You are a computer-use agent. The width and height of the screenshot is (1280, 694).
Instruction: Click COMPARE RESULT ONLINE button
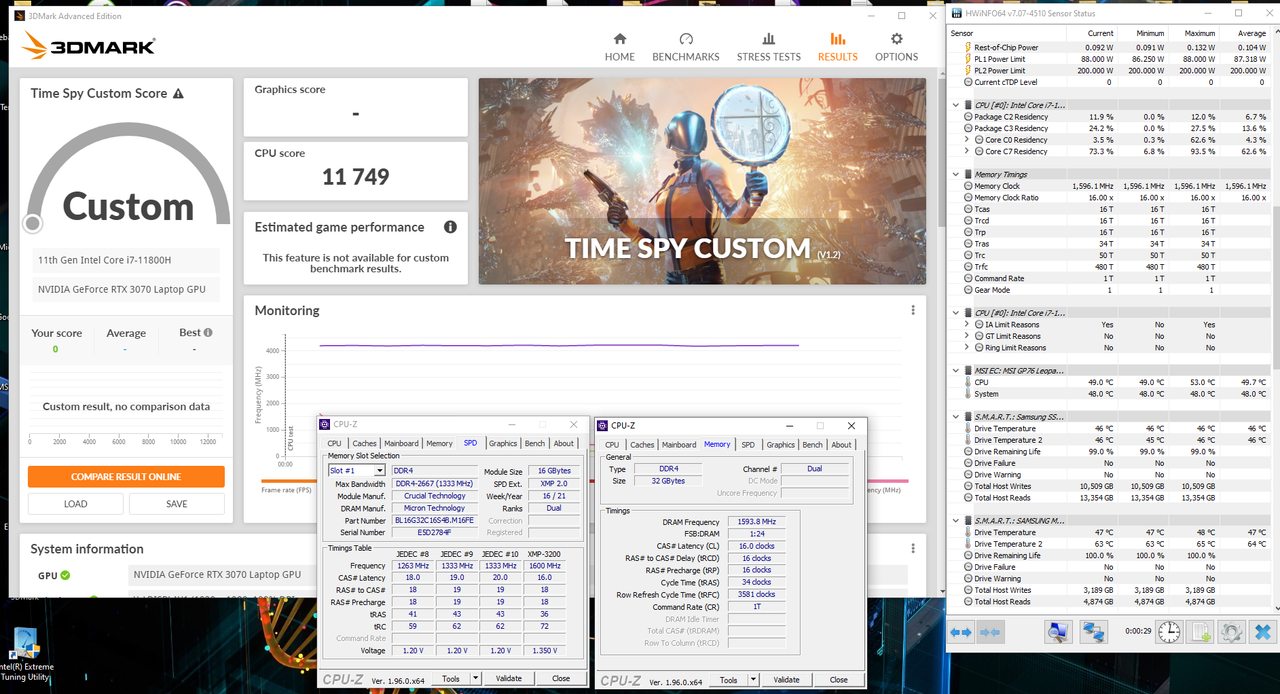(x=126, y=477)
